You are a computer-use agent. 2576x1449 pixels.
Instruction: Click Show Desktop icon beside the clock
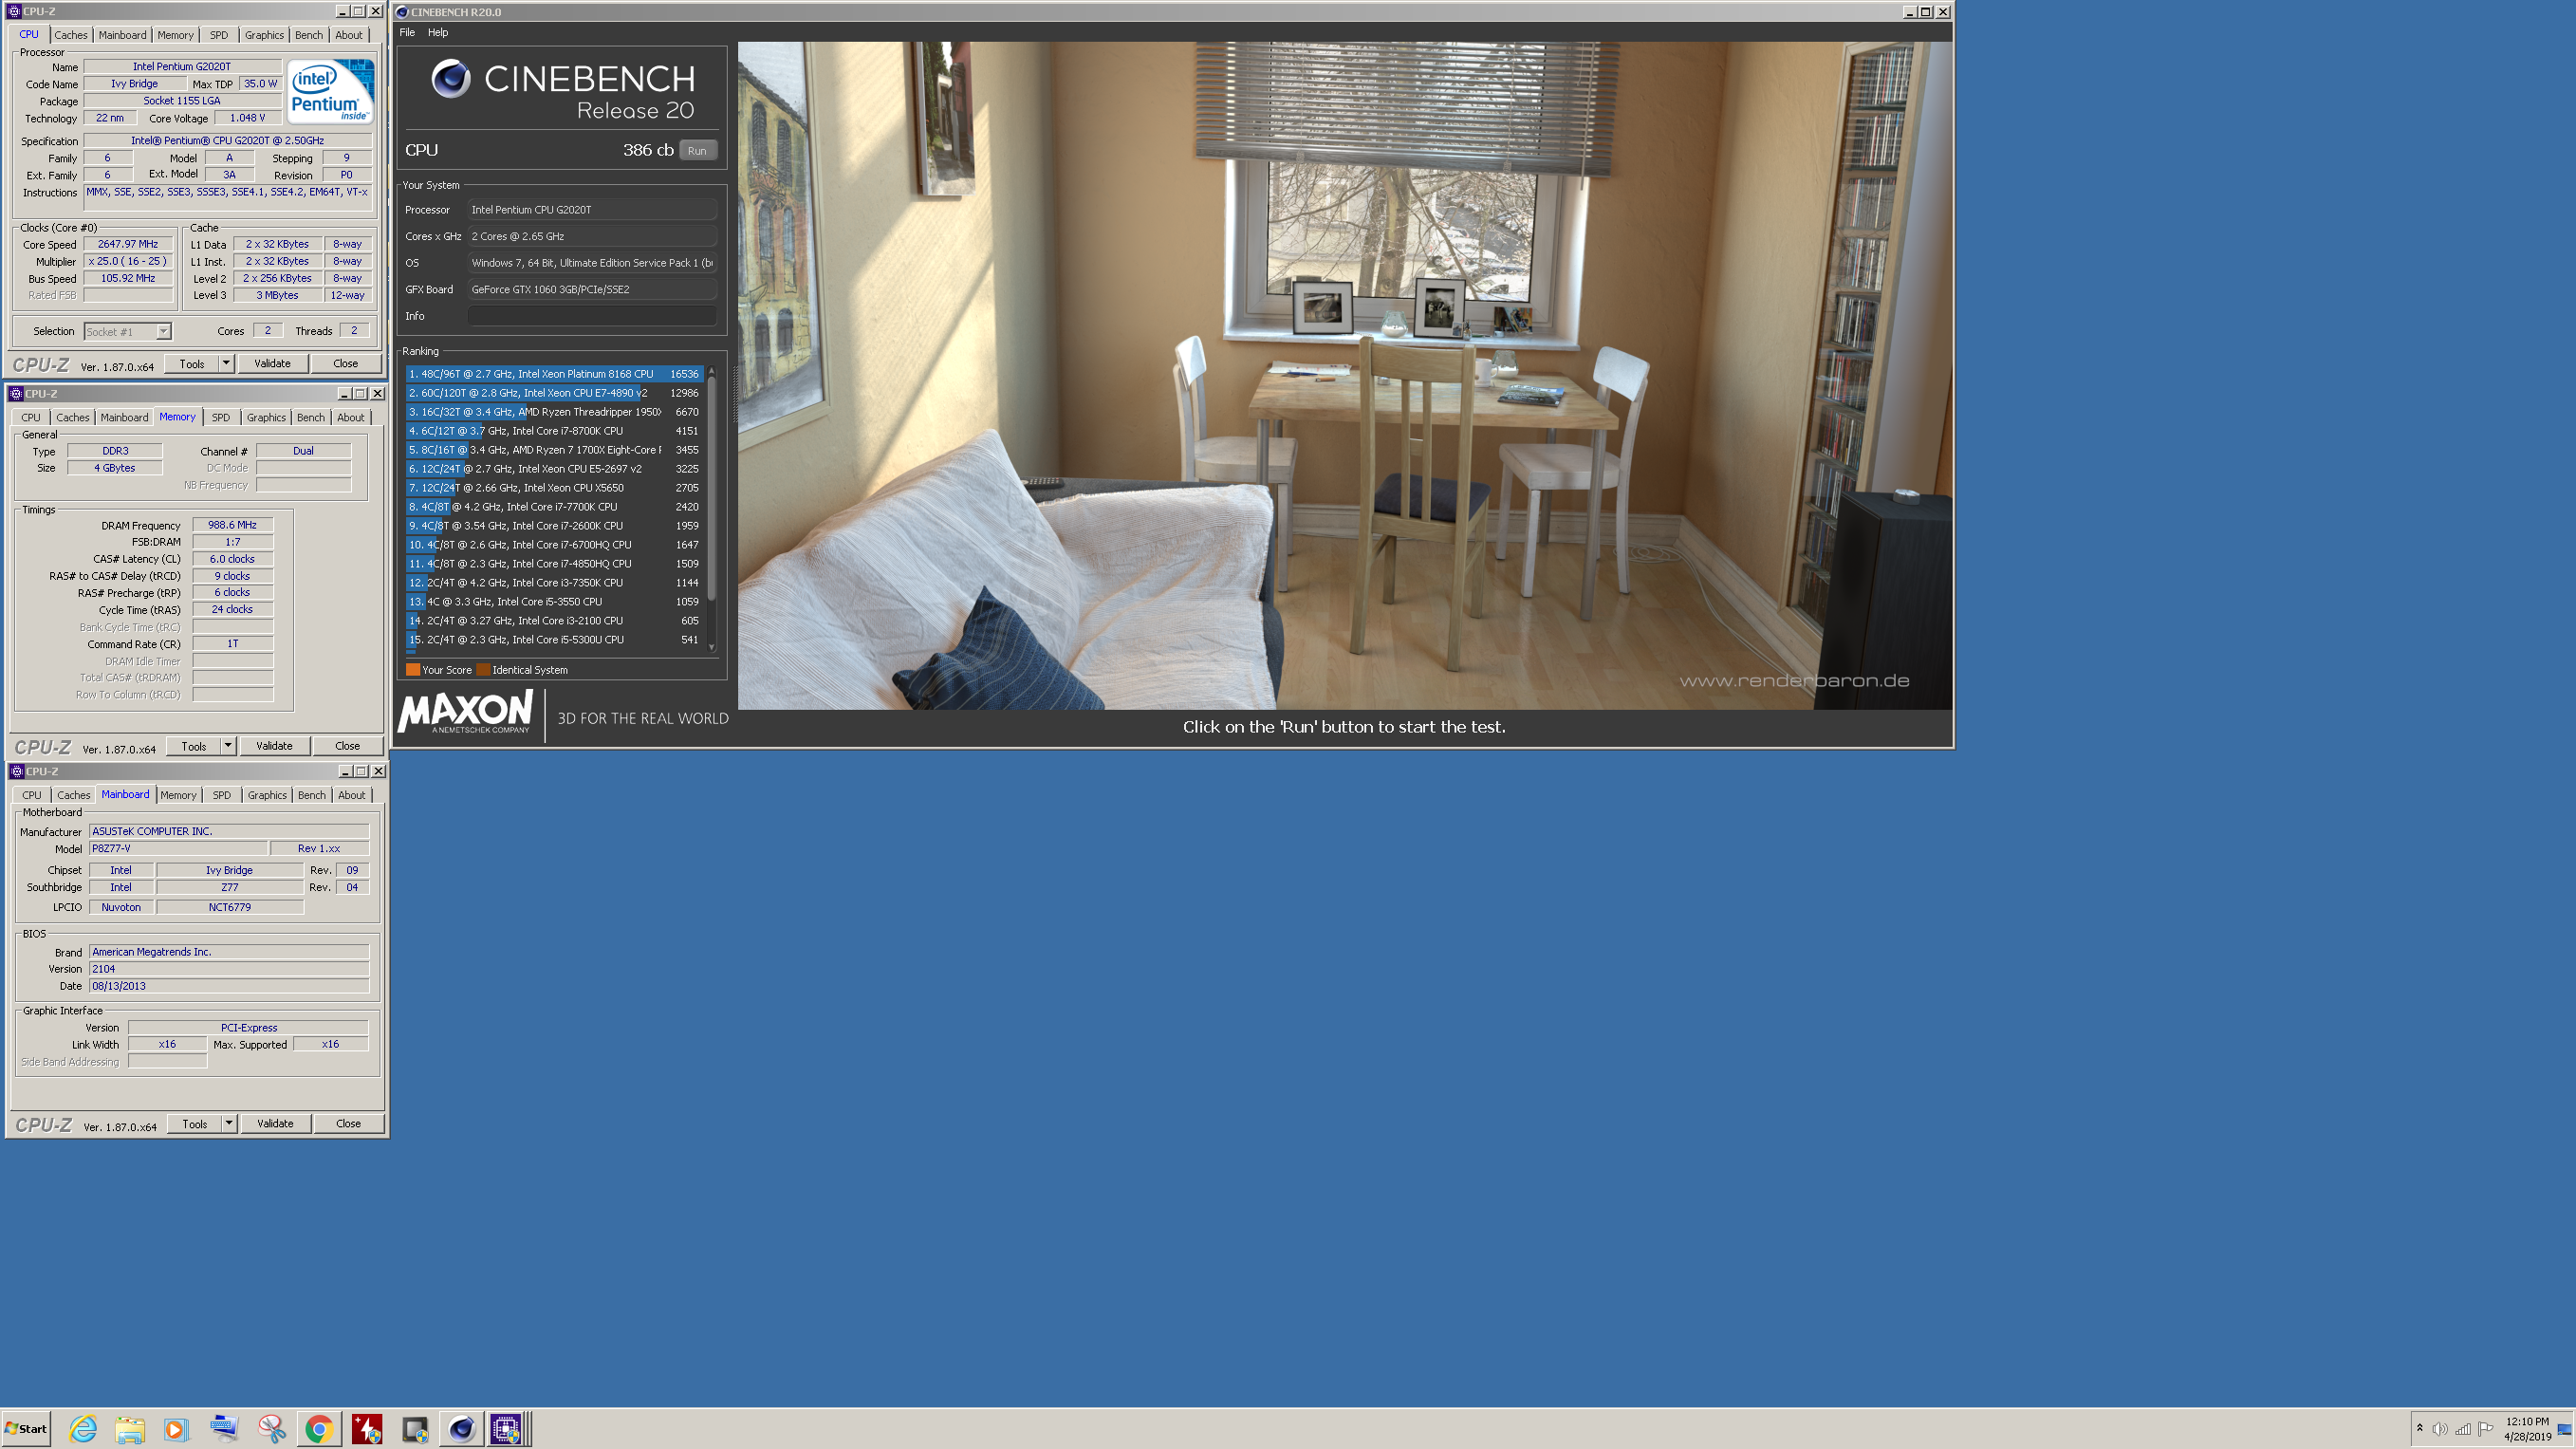2565,1429
